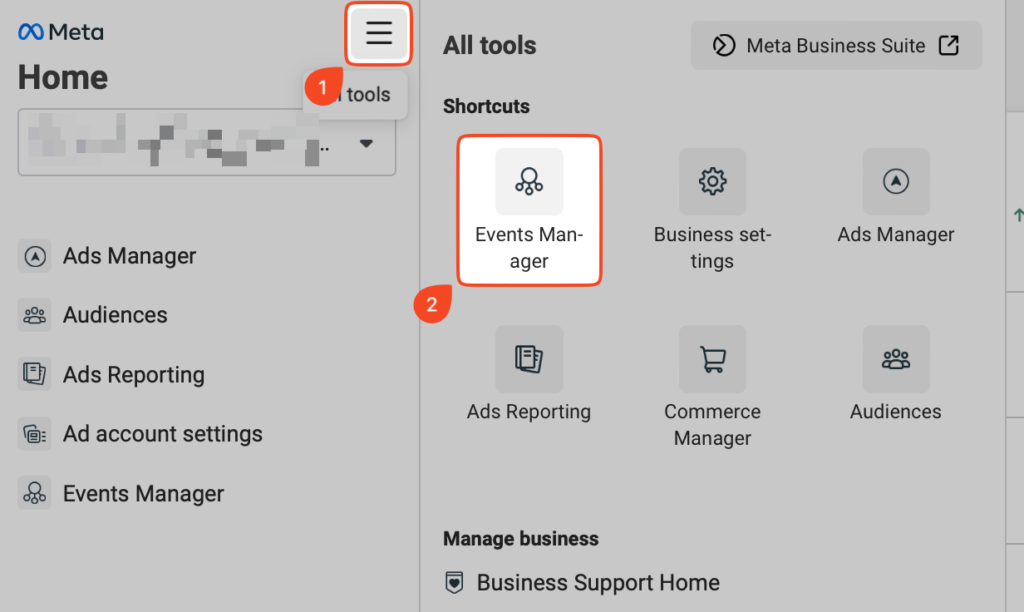Choose Events Manager in sidebar list
This screenshot has width=1024, height=612.
click(143, 494)
